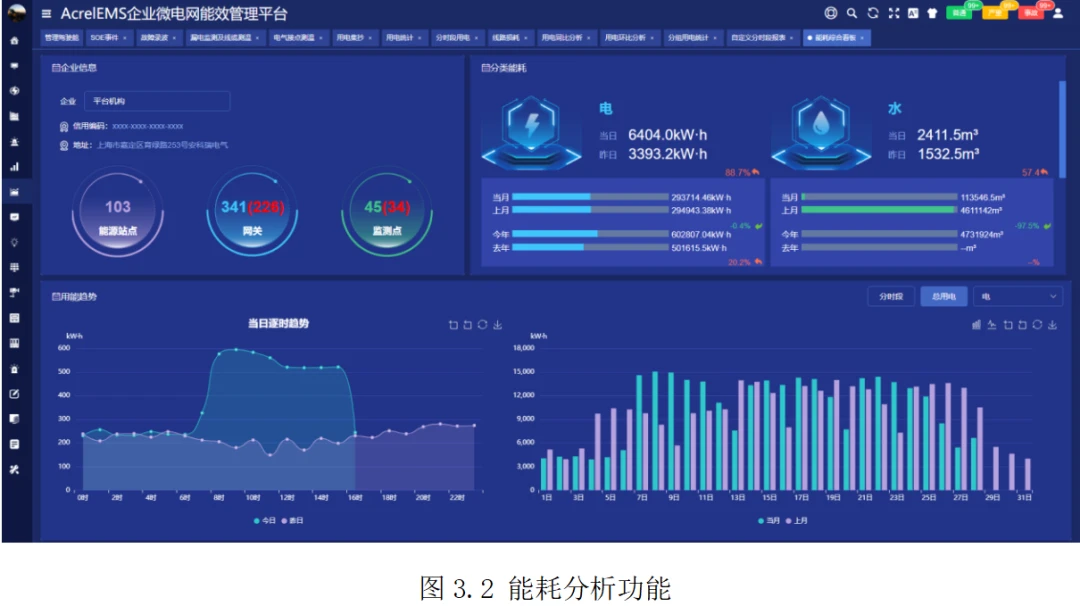Open the 企业 平台机构 selection box
The image size is (1080, 606).
158,101
